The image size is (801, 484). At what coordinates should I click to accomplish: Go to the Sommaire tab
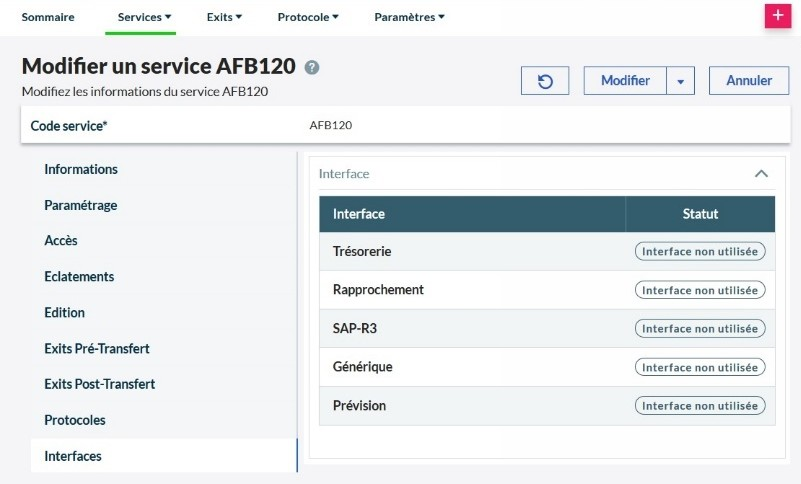coord(48,17)
